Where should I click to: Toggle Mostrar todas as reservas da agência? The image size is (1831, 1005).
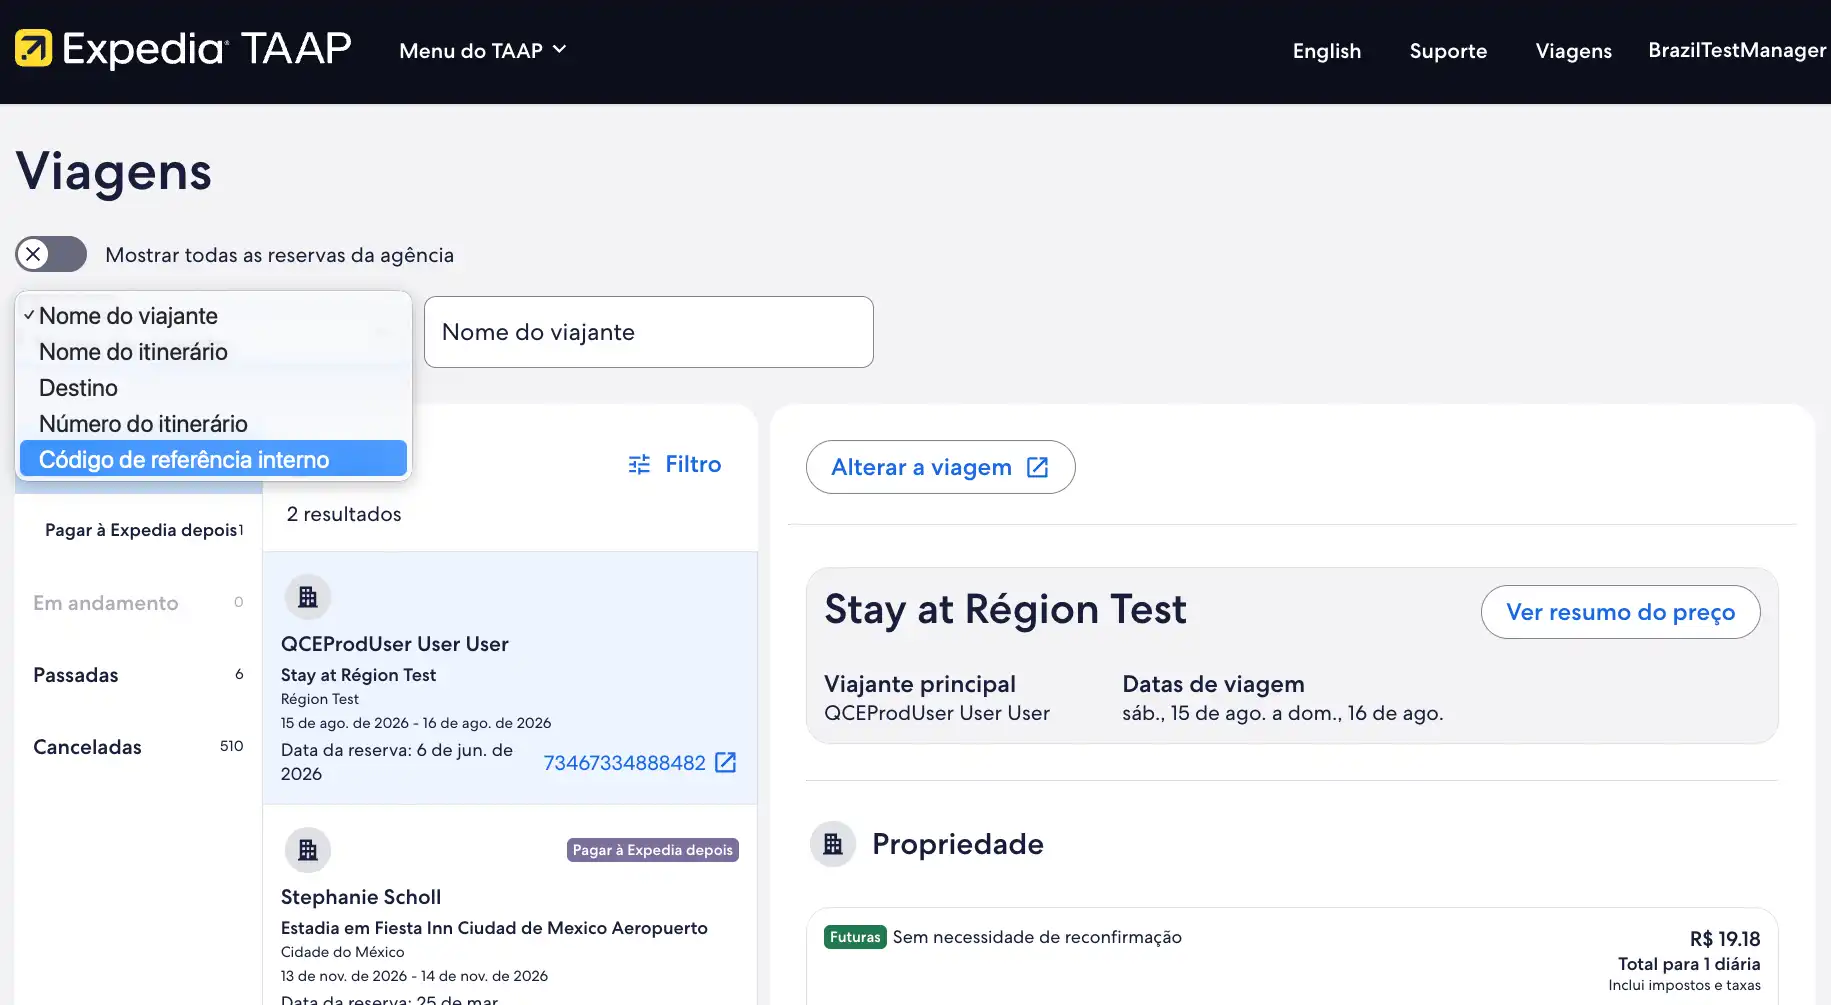coord(51,254)
